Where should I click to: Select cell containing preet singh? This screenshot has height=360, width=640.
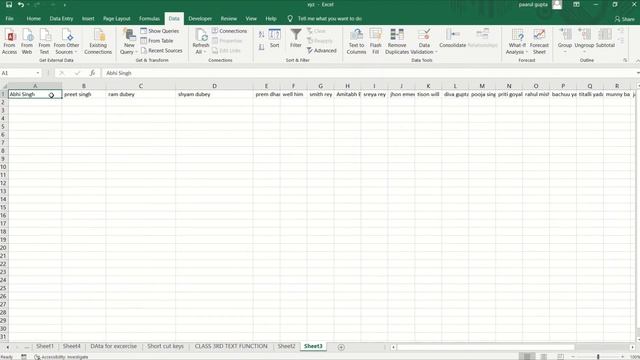pyautogui.click(x=84, y=94)
